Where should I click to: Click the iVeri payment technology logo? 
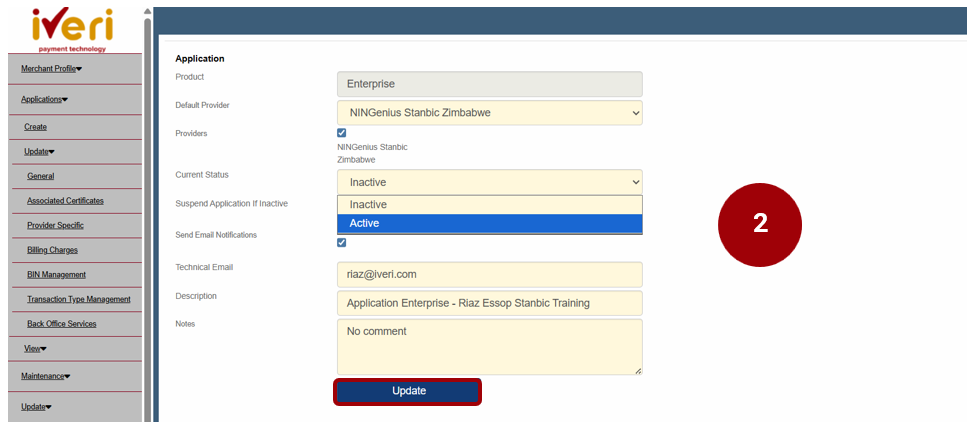coord(73,30)
